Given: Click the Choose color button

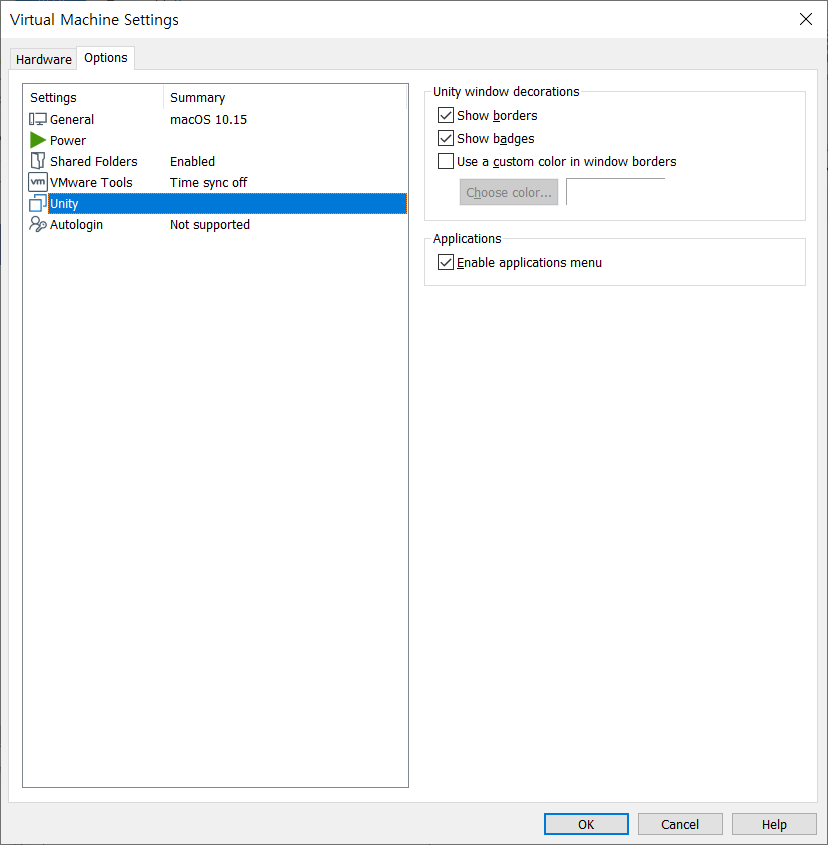Looking at the screenshot, I should (x=509, y=192).
